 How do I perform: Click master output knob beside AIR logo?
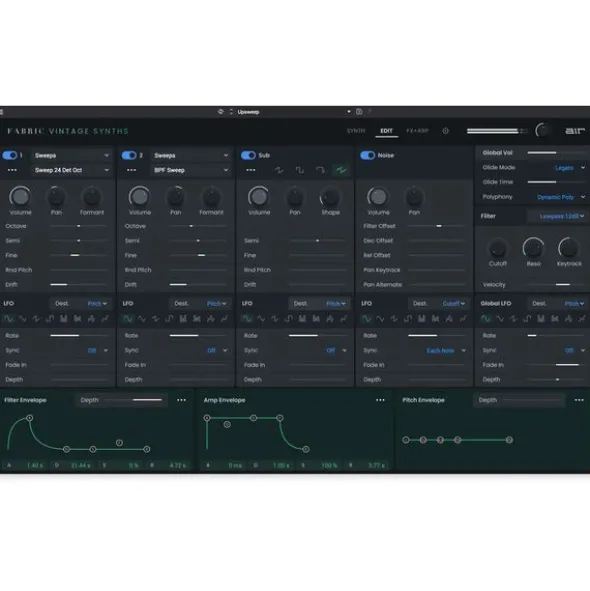(x=542, y=130)
